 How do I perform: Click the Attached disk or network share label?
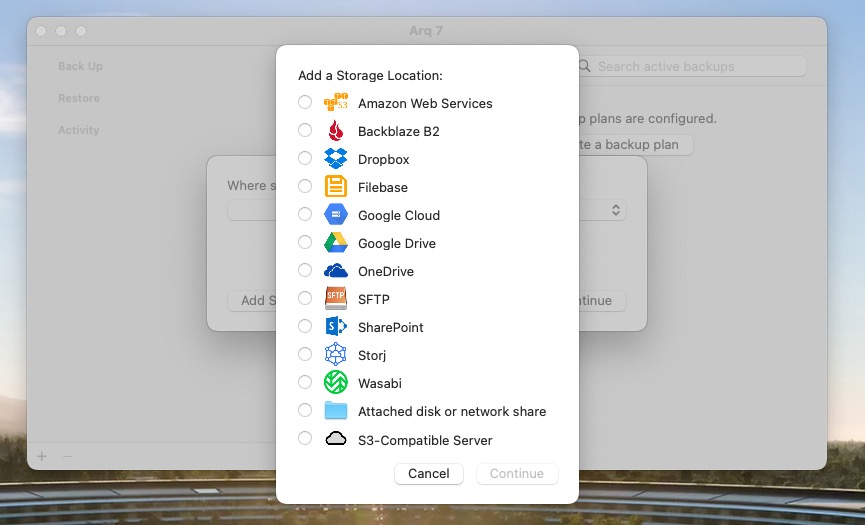pyautogui.click(x=452, y=411)
